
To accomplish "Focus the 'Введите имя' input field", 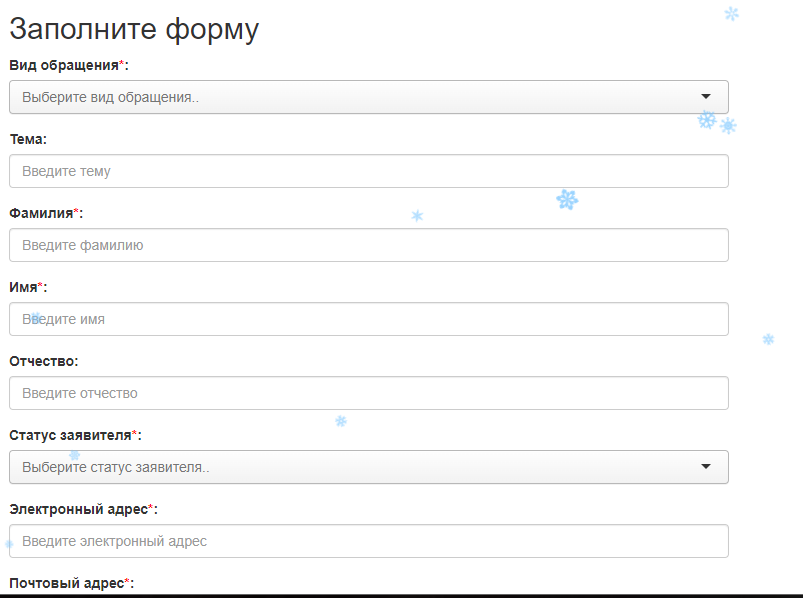I will click(x=369, y=319).
